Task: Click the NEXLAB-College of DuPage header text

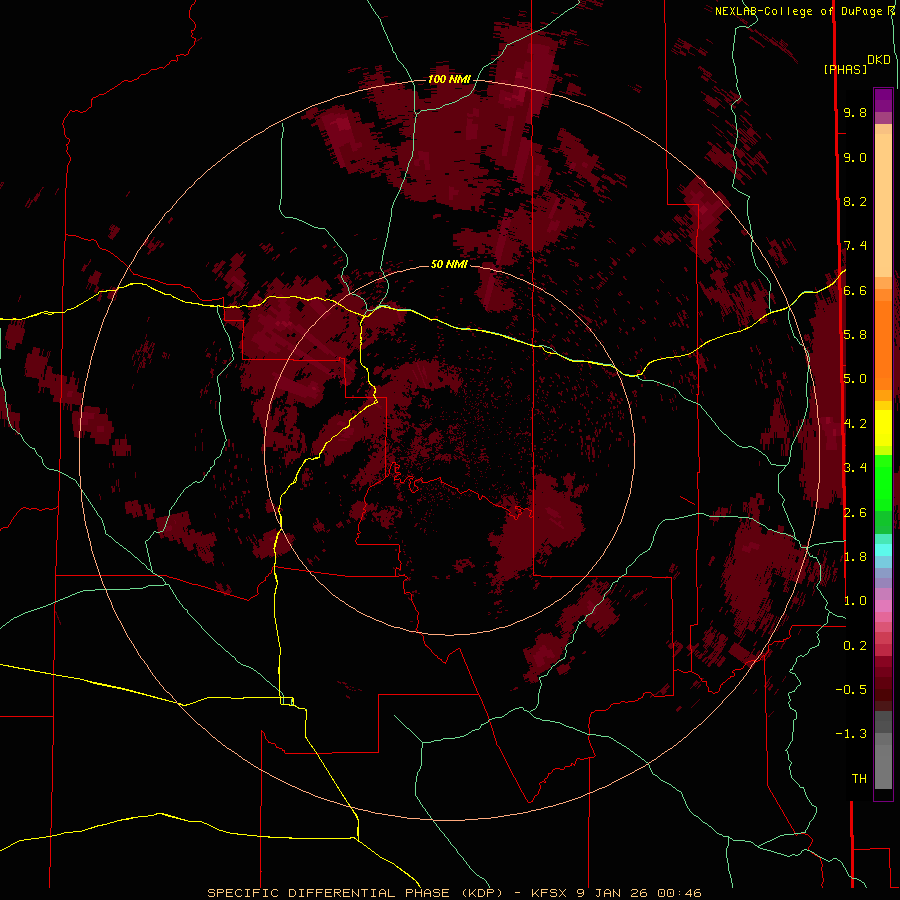Action: click(x=798, y=11)
